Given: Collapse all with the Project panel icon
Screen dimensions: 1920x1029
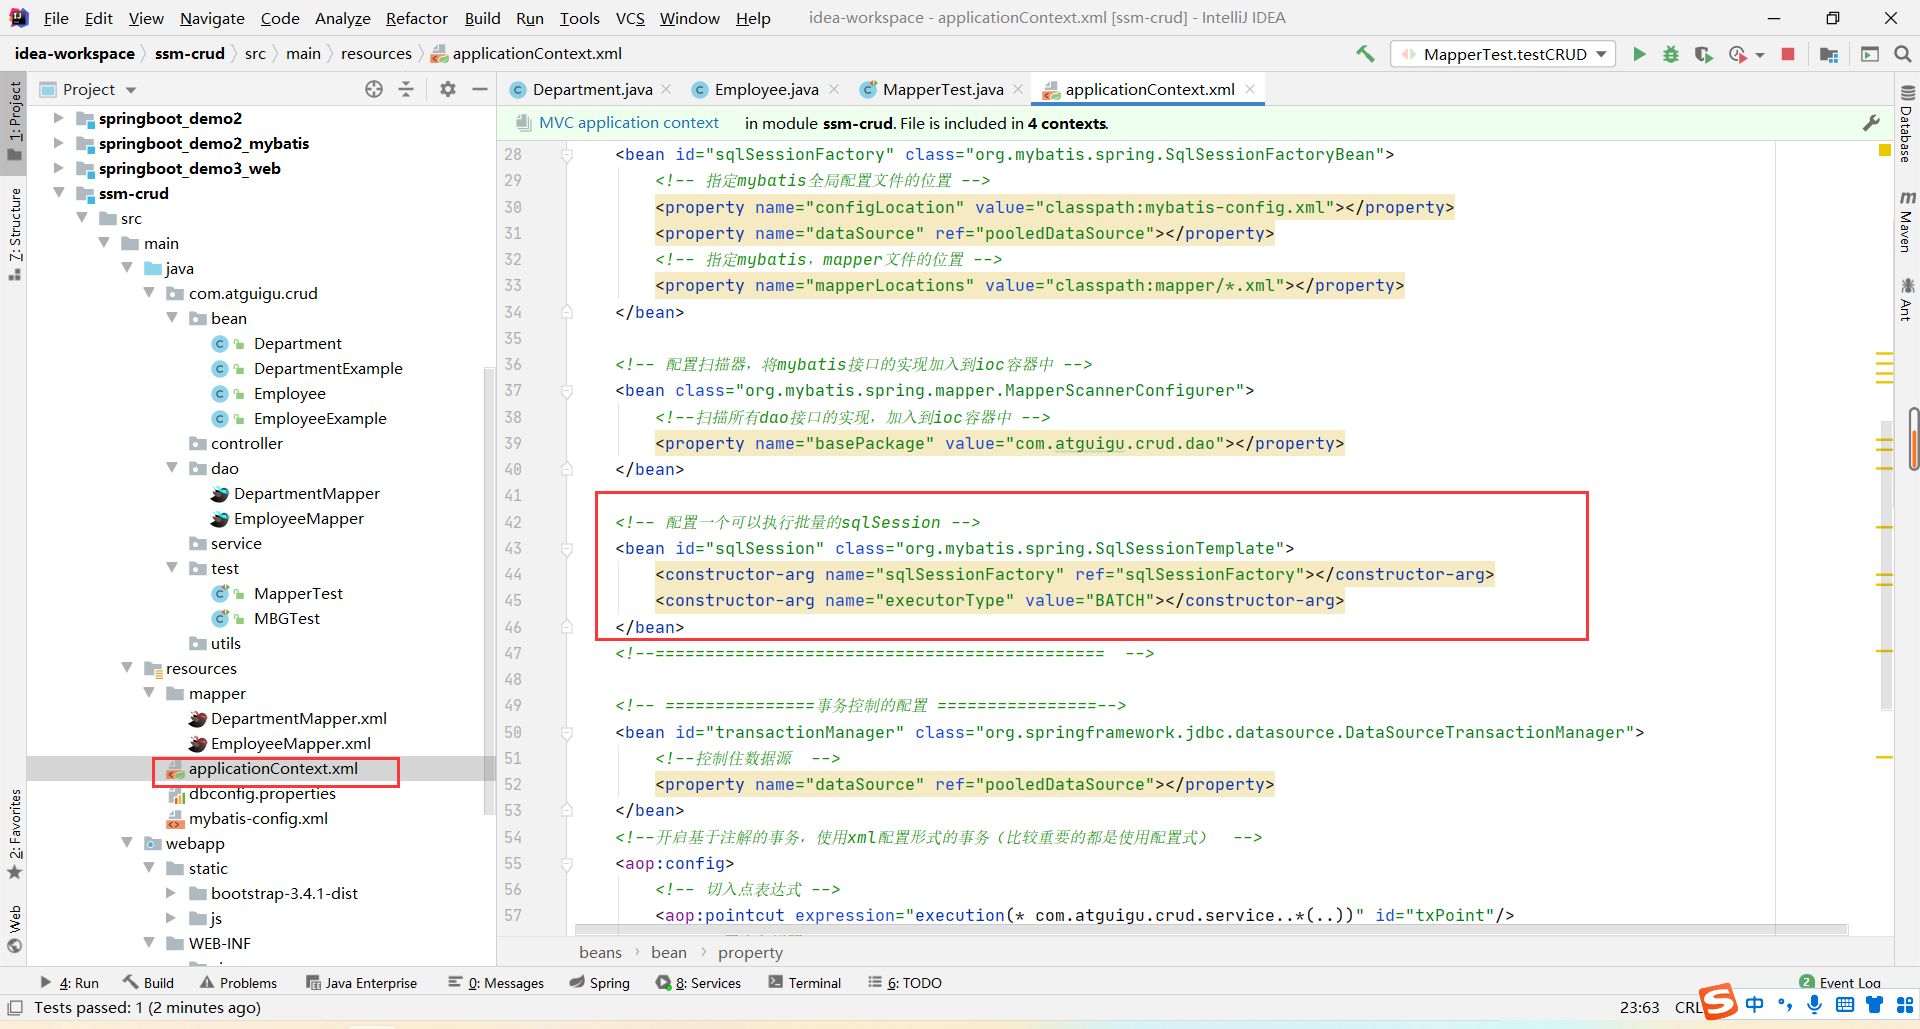Looking at the screenshot, I should (406, 89).
